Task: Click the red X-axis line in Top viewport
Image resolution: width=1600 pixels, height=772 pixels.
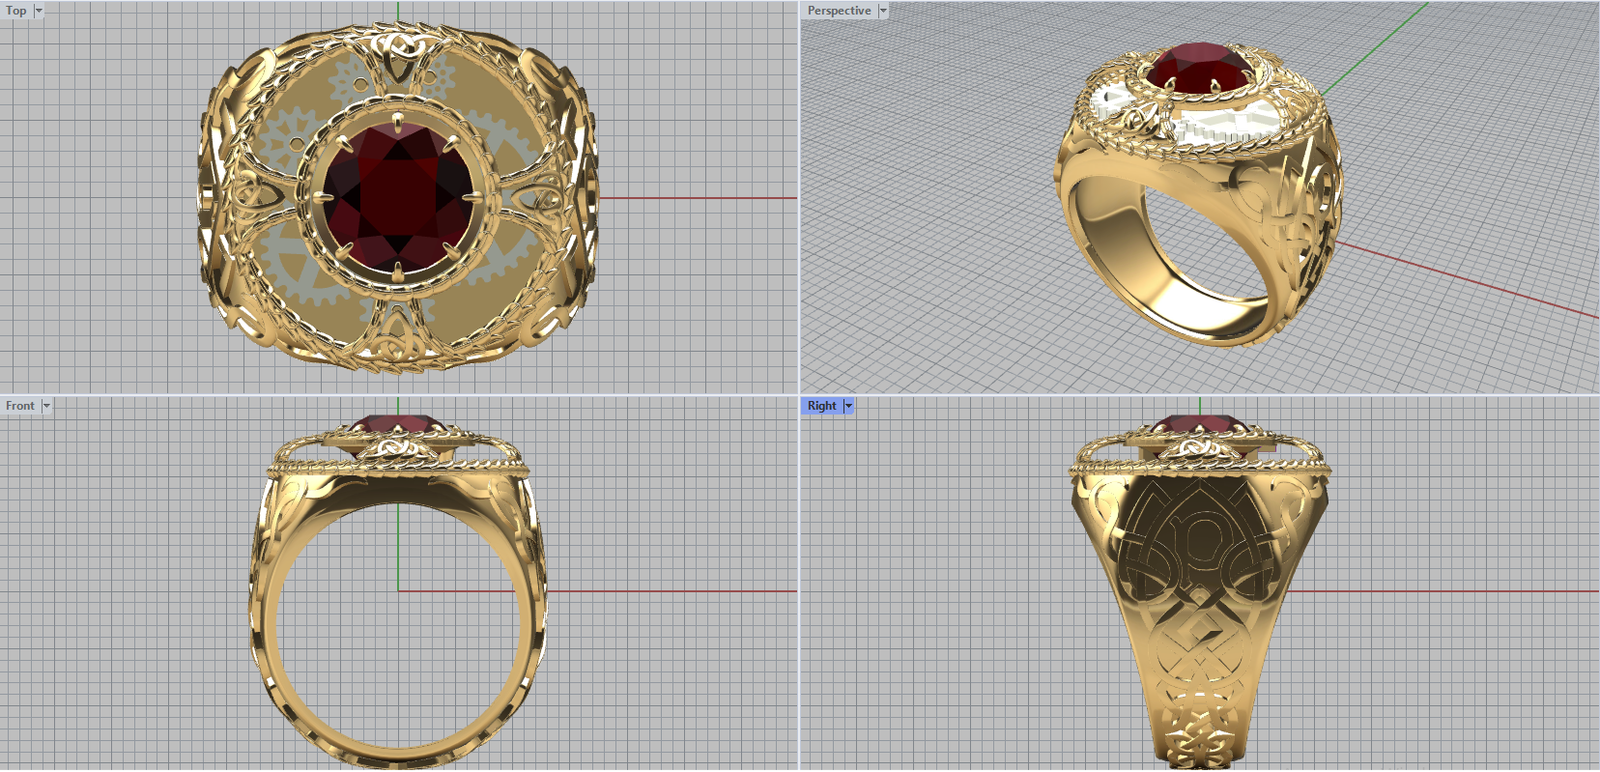Action: (700, 198)
